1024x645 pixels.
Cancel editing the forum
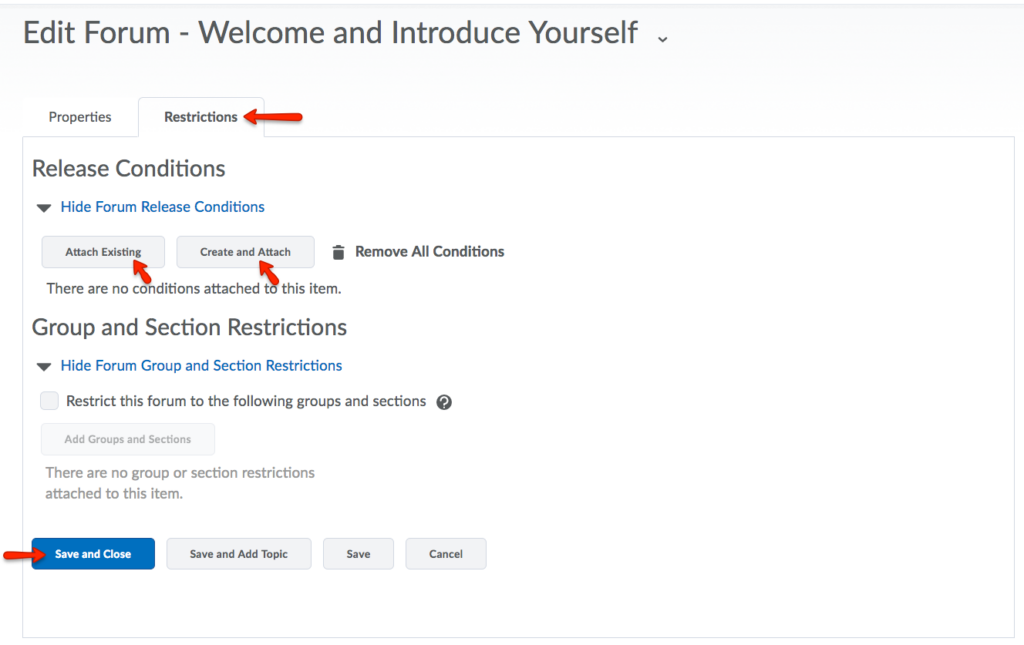(x=446, y=554)
